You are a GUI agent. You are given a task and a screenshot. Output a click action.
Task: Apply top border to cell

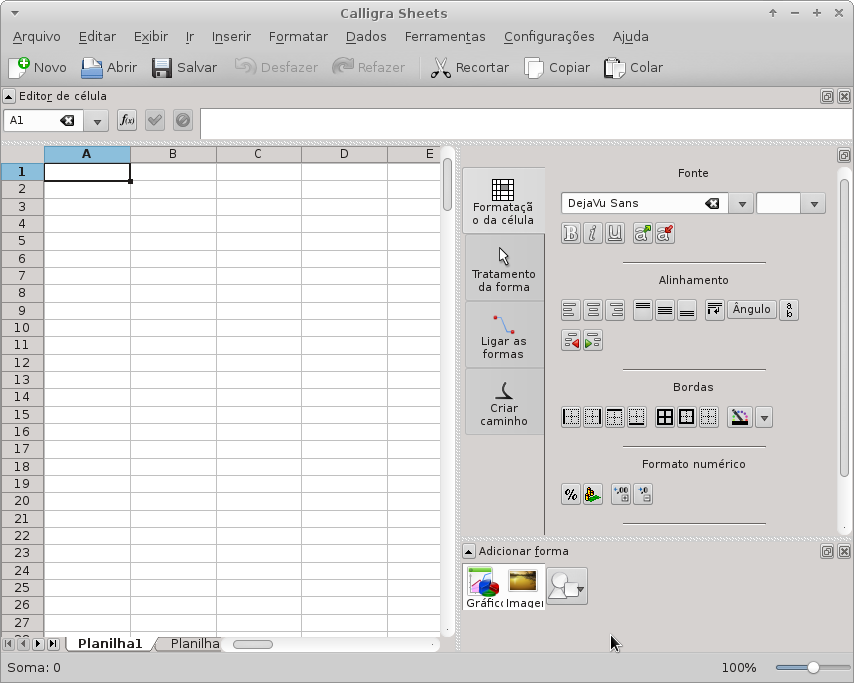[x=614, y=417]
